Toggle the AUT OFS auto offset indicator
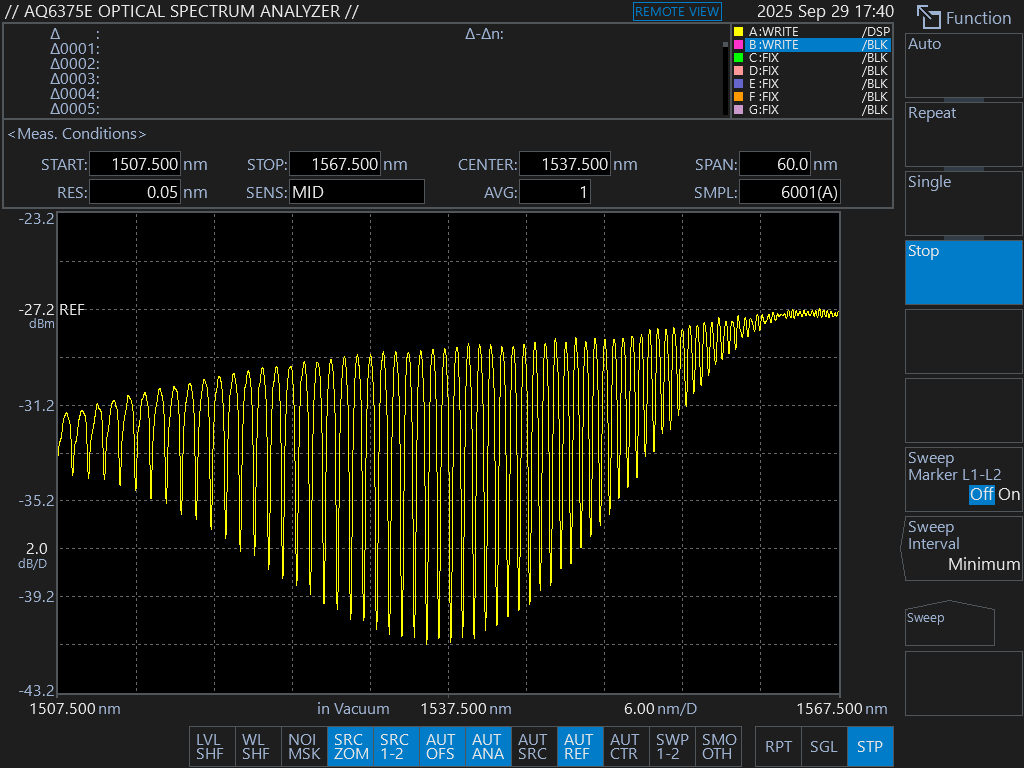The image size is (1024, 768). tap(441, 746)
